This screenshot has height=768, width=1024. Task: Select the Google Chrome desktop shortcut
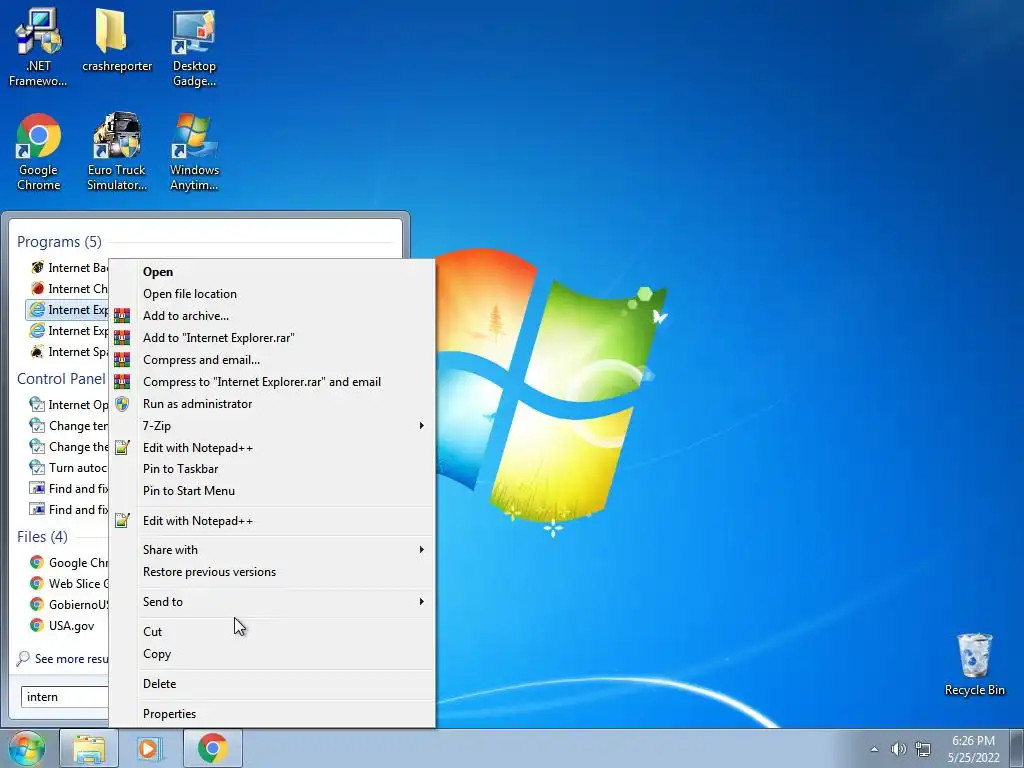(39, 152)
